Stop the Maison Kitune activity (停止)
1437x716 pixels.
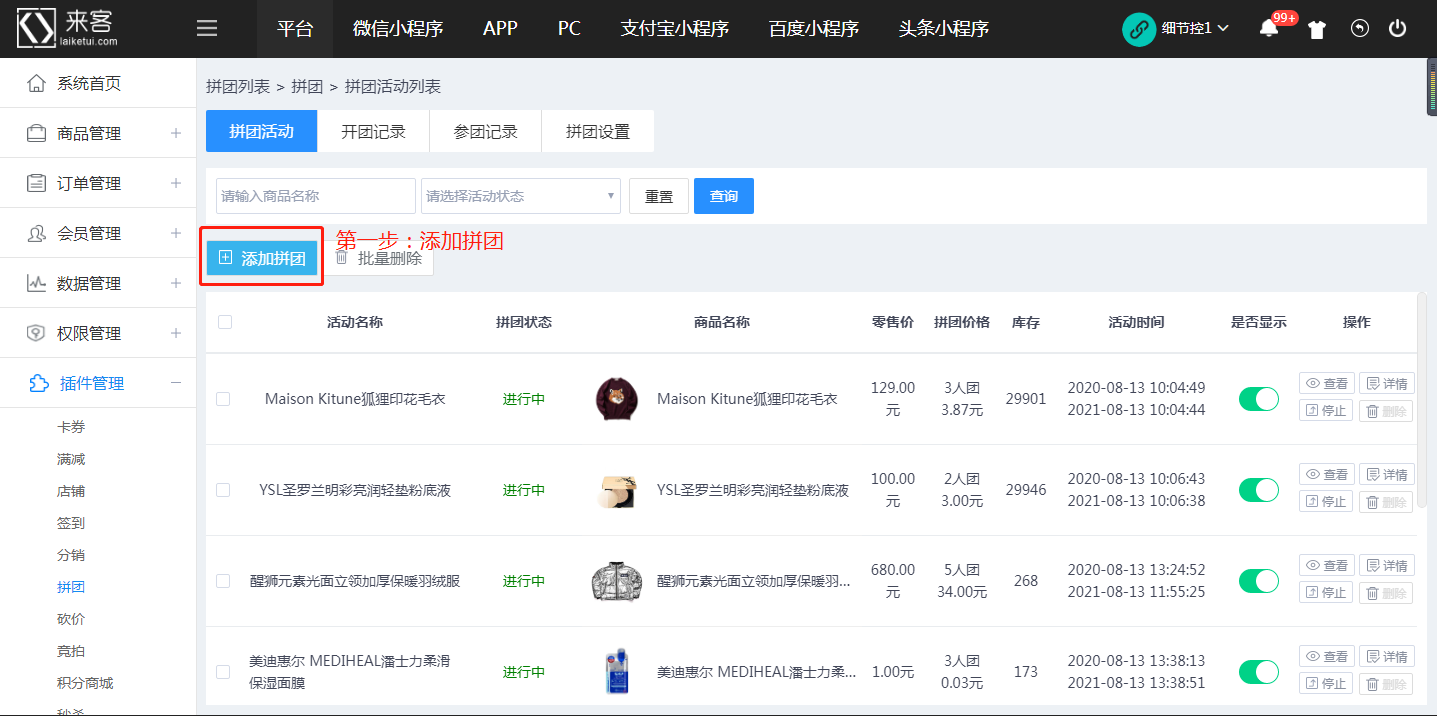pyautogui.click(x=1325, y=410)
